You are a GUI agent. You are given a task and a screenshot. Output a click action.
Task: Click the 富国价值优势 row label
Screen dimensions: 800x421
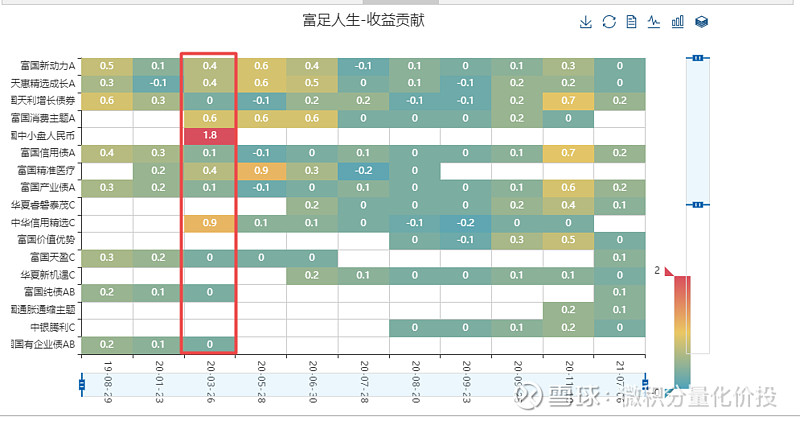coord(46,240)
